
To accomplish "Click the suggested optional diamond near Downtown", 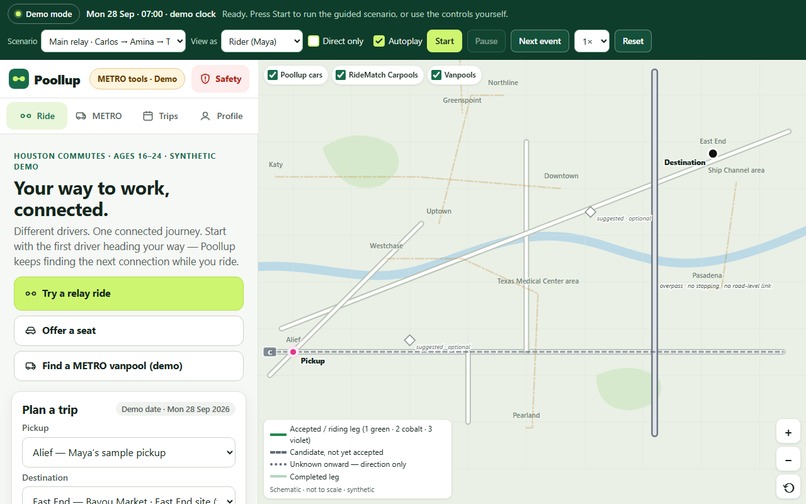I will click(x=591, y=211).
